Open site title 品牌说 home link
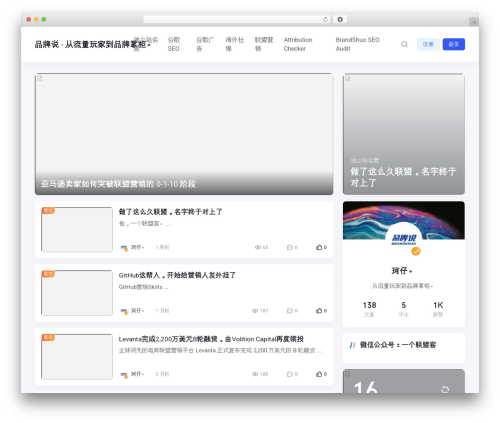 coord(93,44)
